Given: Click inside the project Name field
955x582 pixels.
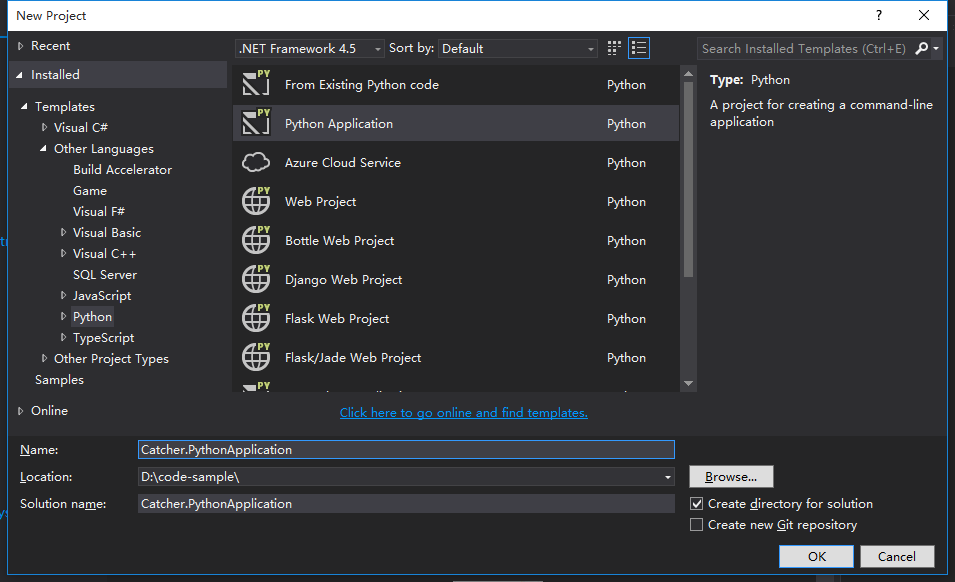Looking at the screenshot, I should coord(400,450).
